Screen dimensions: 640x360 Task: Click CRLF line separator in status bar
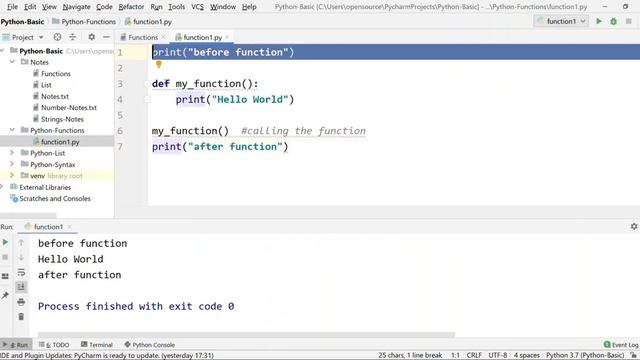pos(474,356)
